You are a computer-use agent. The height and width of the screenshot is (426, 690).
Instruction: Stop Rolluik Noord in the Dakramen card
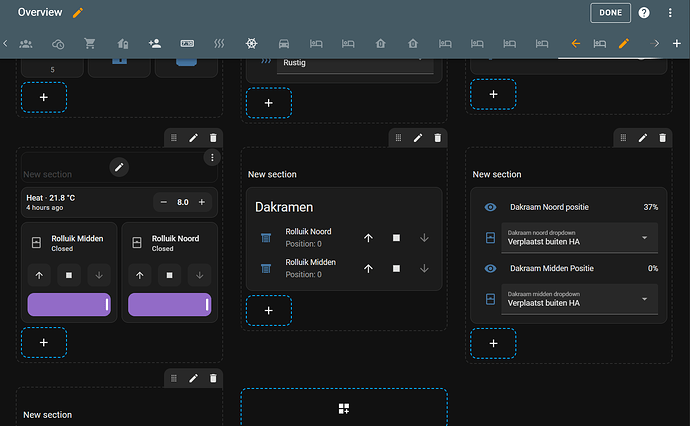pyautogui.click(x=396, y=238)
